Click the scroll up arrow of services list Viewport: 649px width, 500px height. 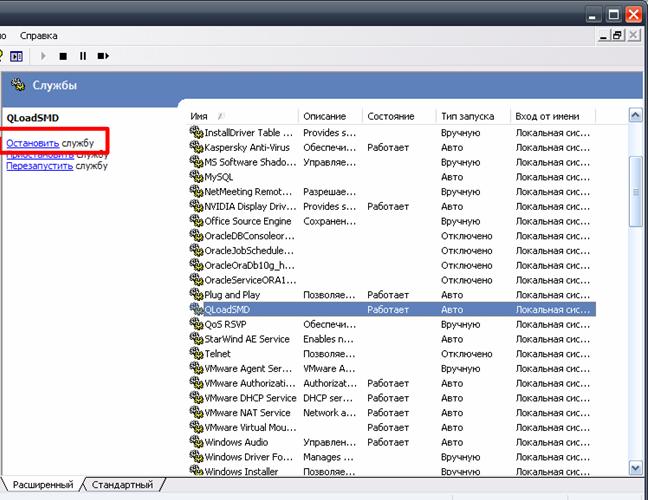coord(635,115)
